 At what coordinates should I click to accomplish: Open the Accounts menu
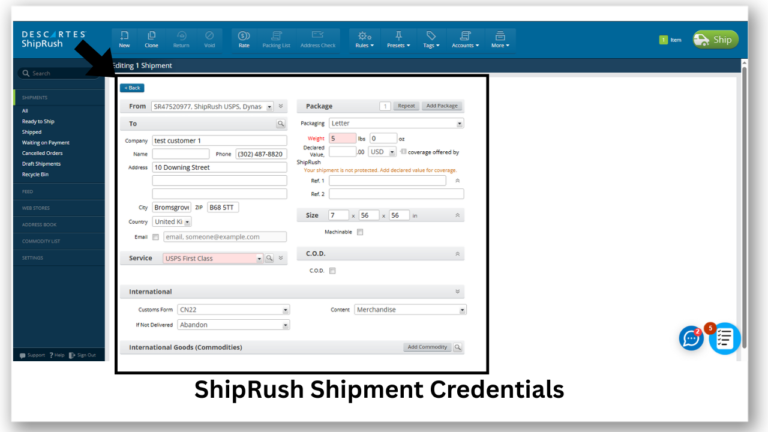[465, 39]
